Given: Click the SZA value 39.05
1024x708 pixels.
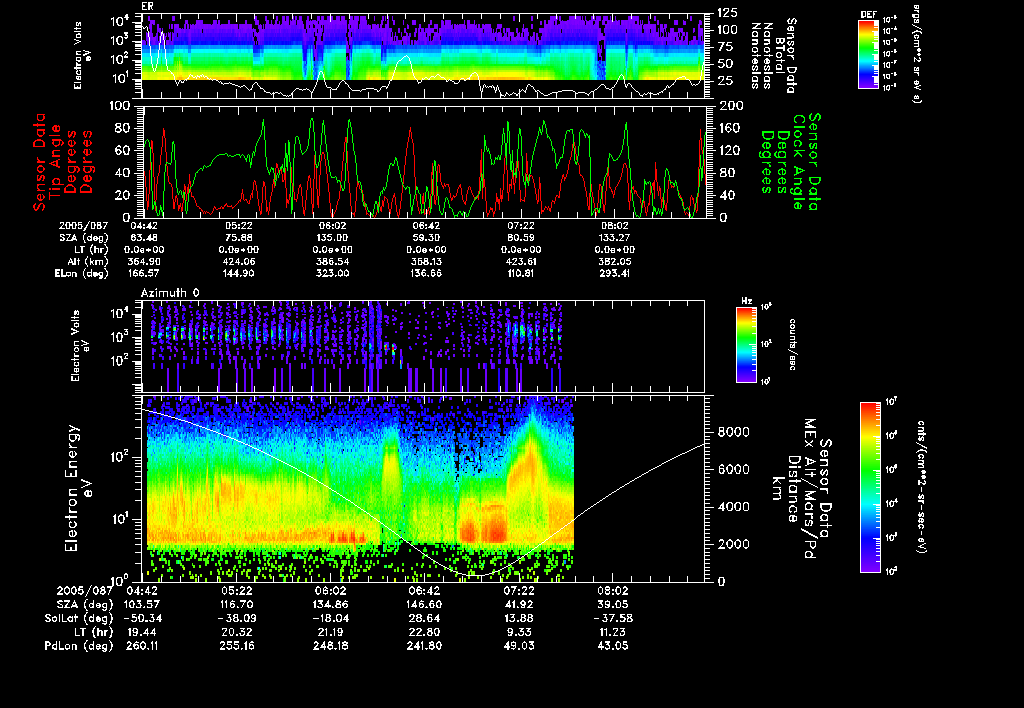Looking at the screenshot, I should pos(613,605).
